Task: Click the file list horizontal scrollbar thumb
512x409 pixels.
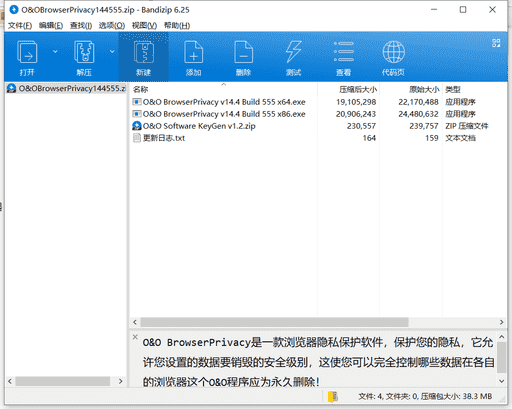Action: (274, 322)
